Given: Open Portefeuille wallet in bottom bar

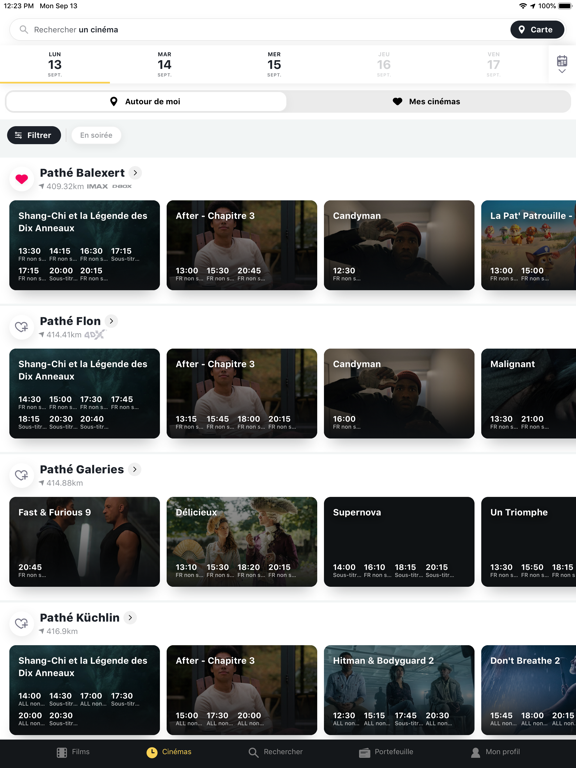Looking at the screenshot, I should pyautogui.click(x=386, y=752).
